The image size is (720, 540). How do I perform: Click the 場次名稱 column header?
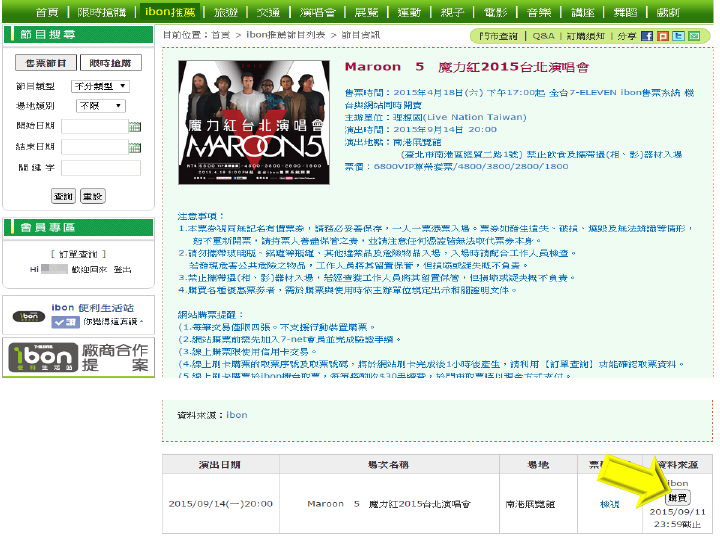tap(389, 465)
